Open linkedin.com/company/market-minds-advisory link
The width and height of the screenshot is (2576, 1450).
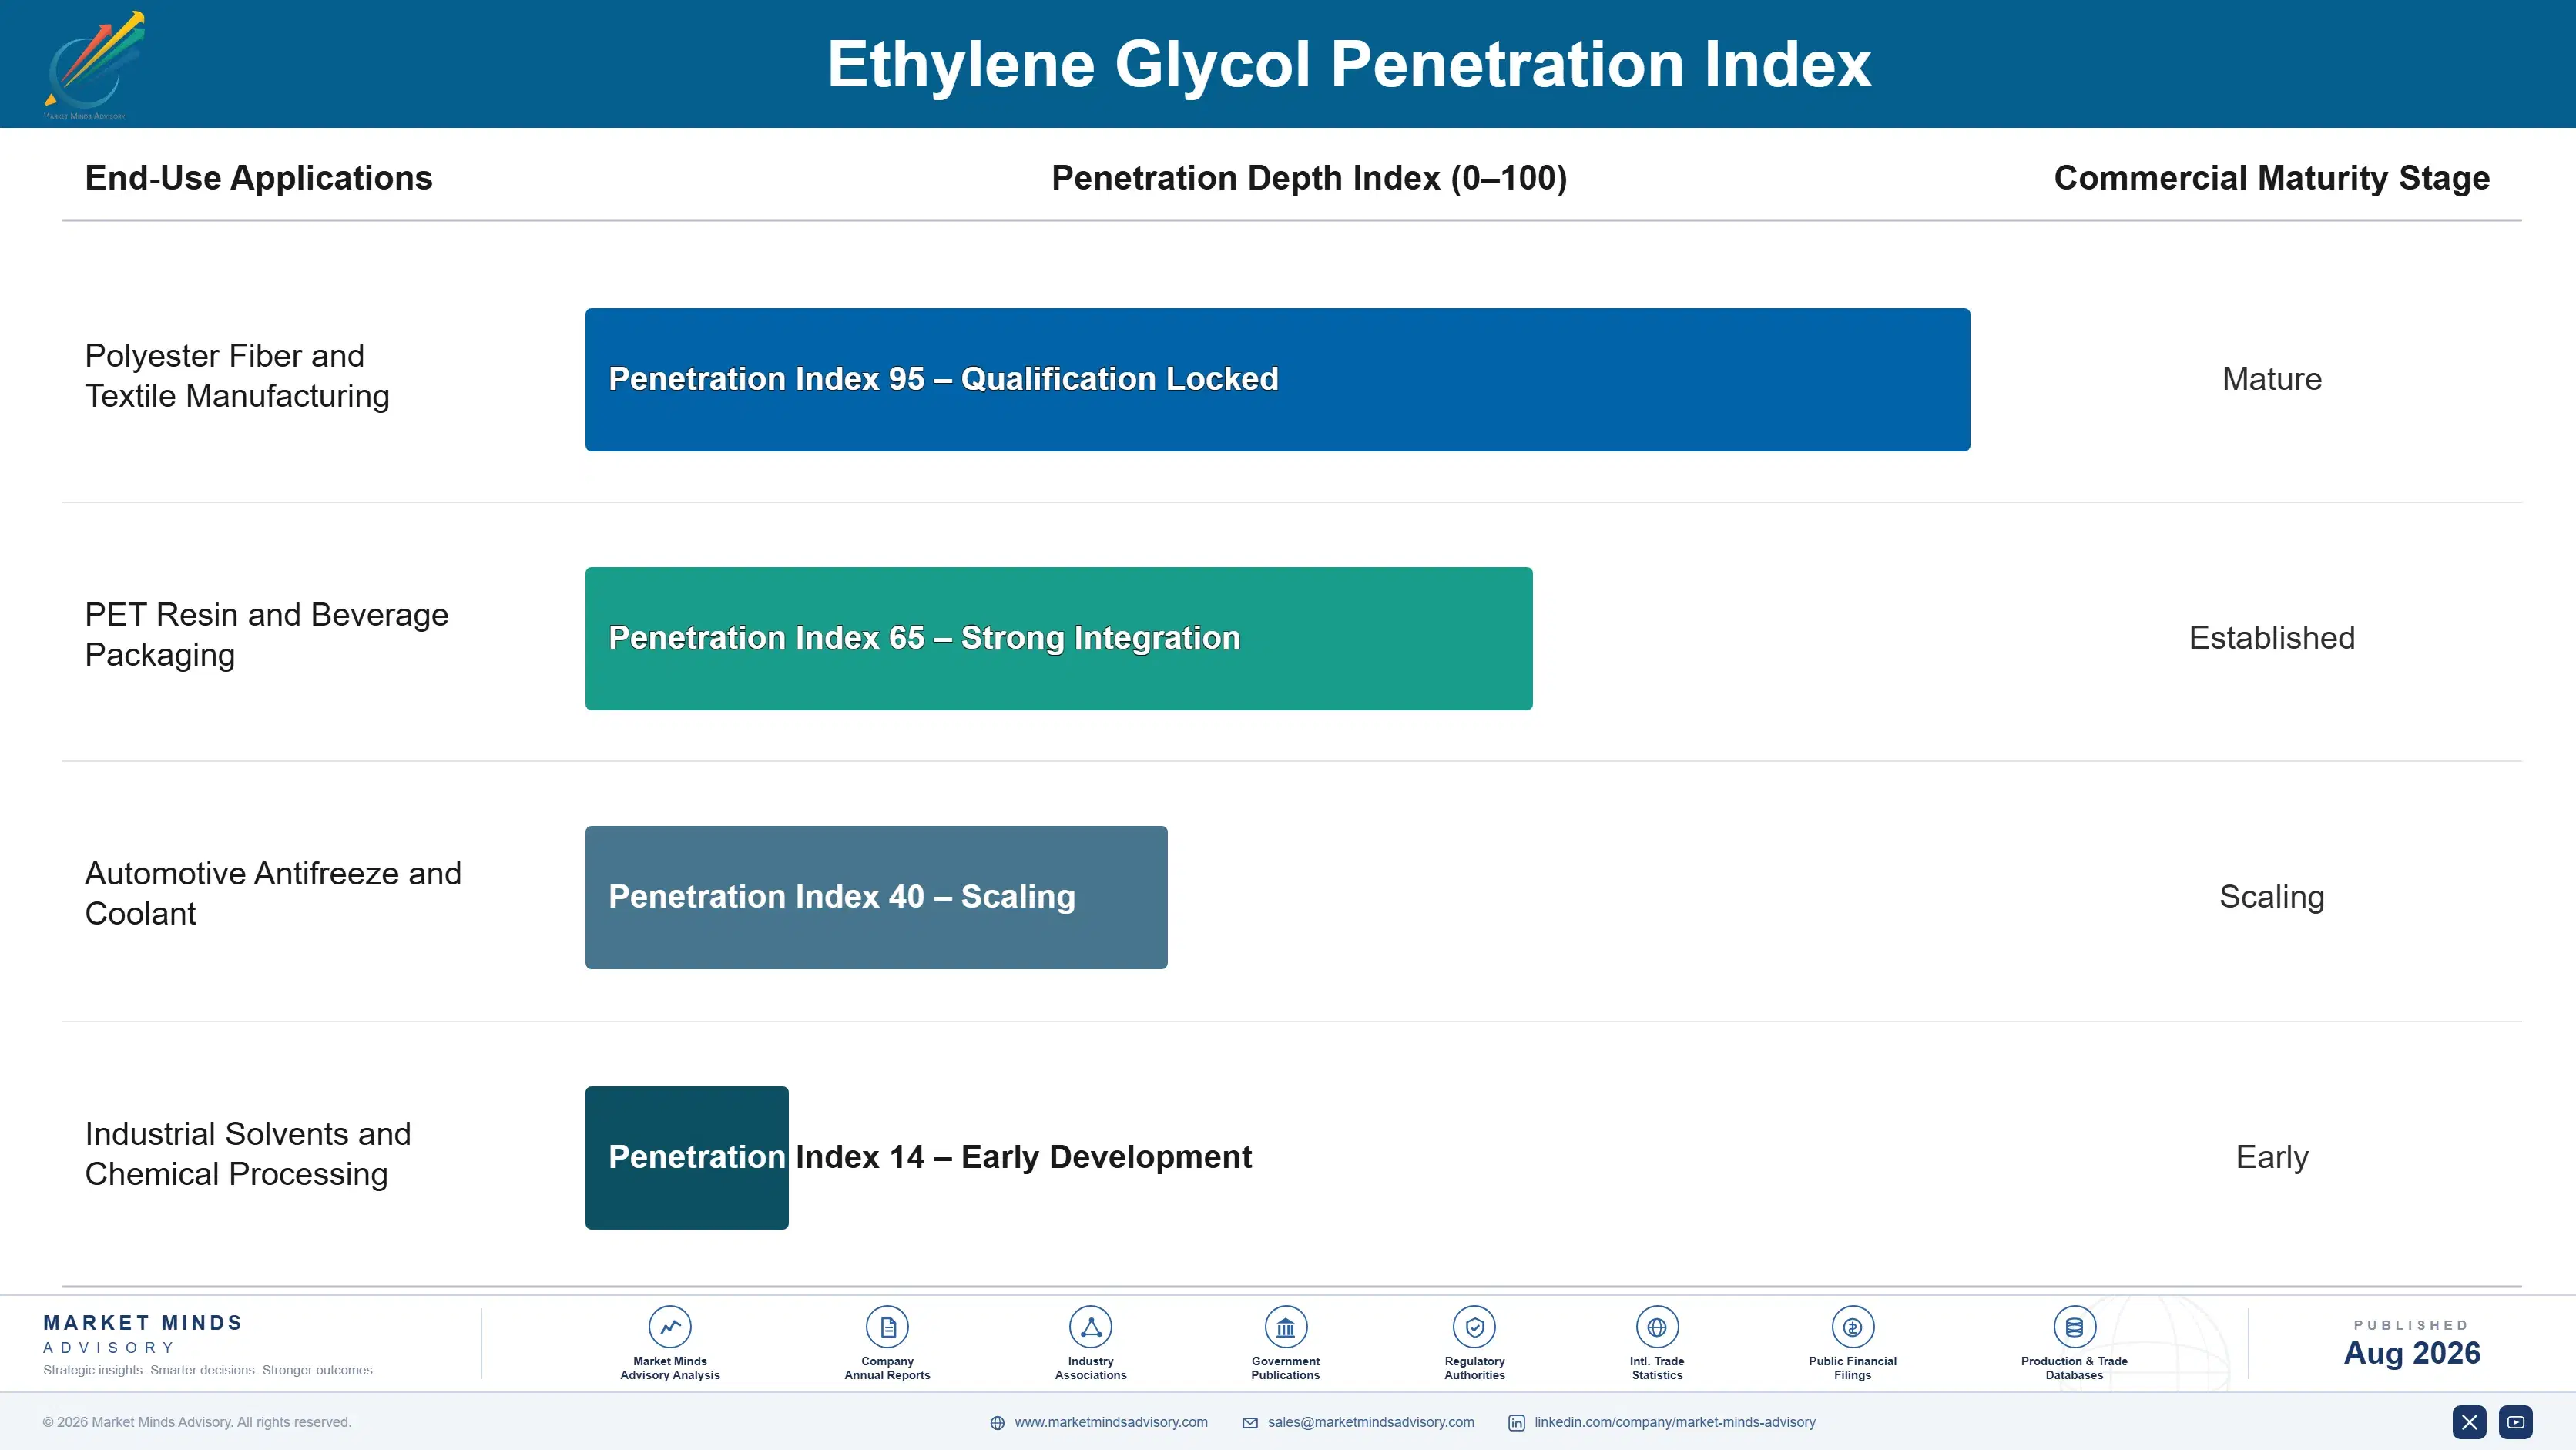click(1675, 1422)
